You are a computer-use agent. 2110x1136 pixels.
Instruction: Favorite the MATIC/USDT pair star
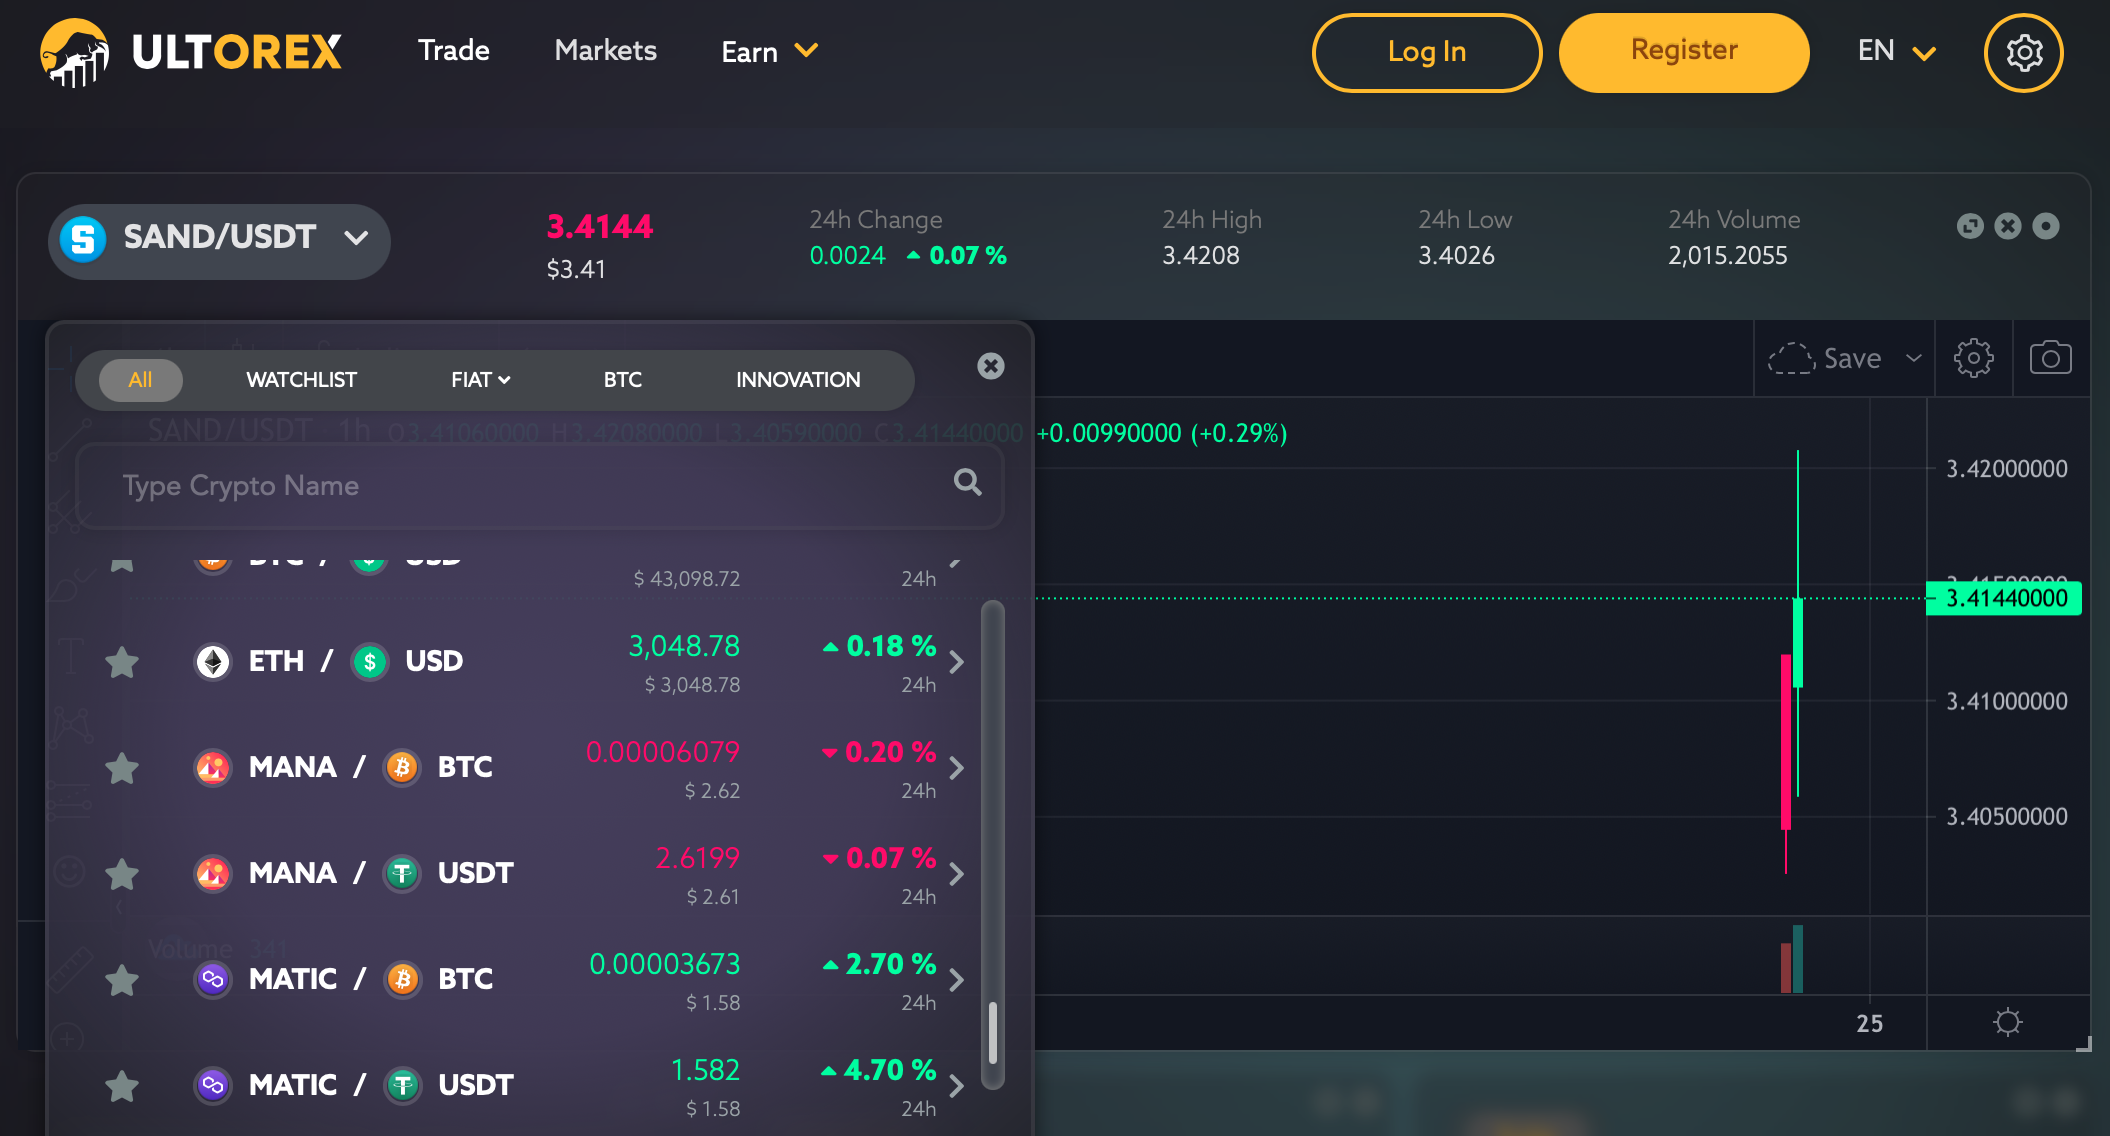(x=122, y=1085)
